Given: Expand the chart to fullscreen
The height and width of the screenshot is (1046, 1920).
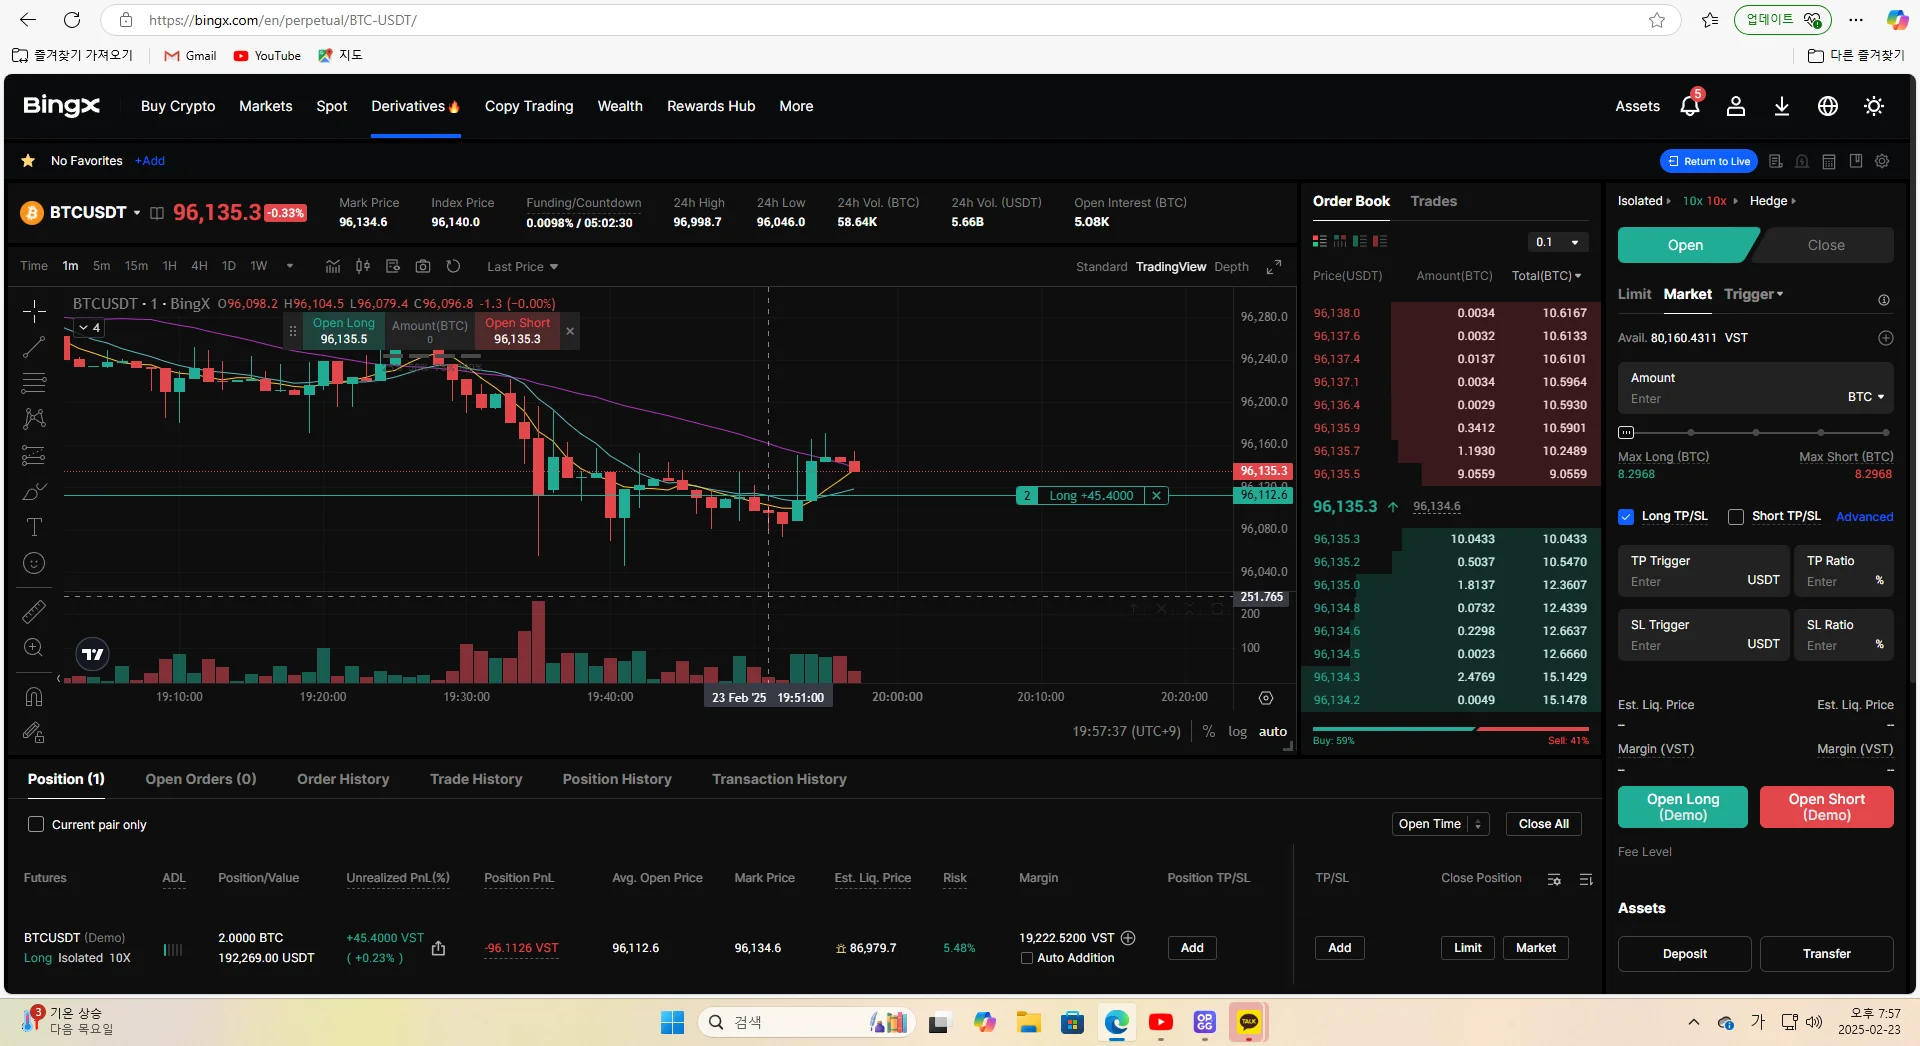Looking at the screenshot, I should (x=1274, y=267).
